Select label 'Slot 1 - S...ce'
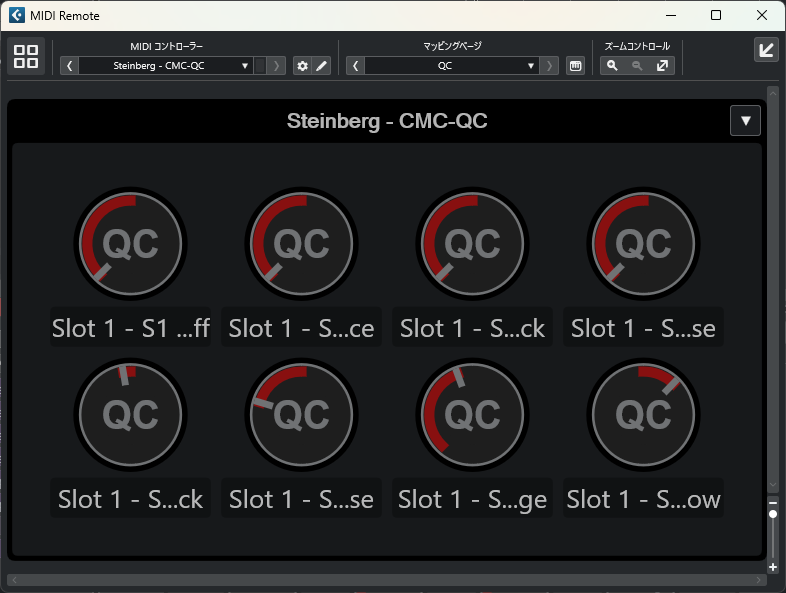 (x=301, y=328)
